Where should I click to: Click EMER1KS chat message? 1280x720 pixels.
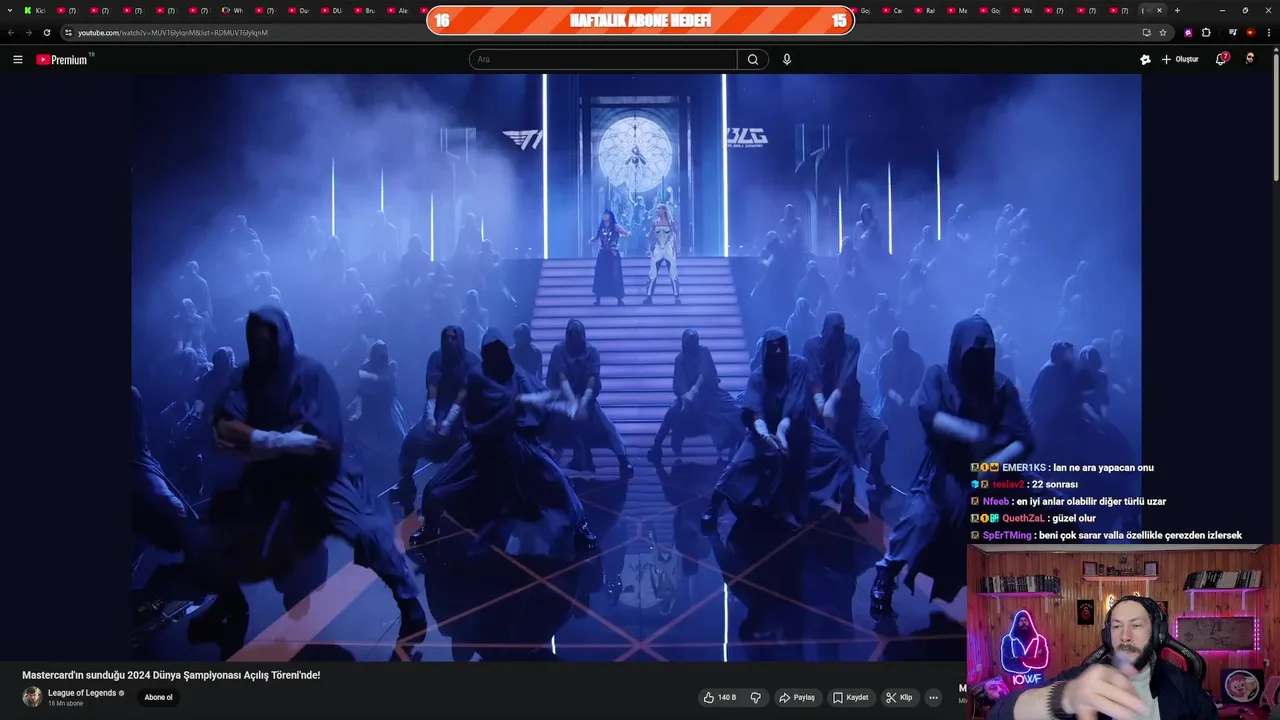tap(1062, 468)
